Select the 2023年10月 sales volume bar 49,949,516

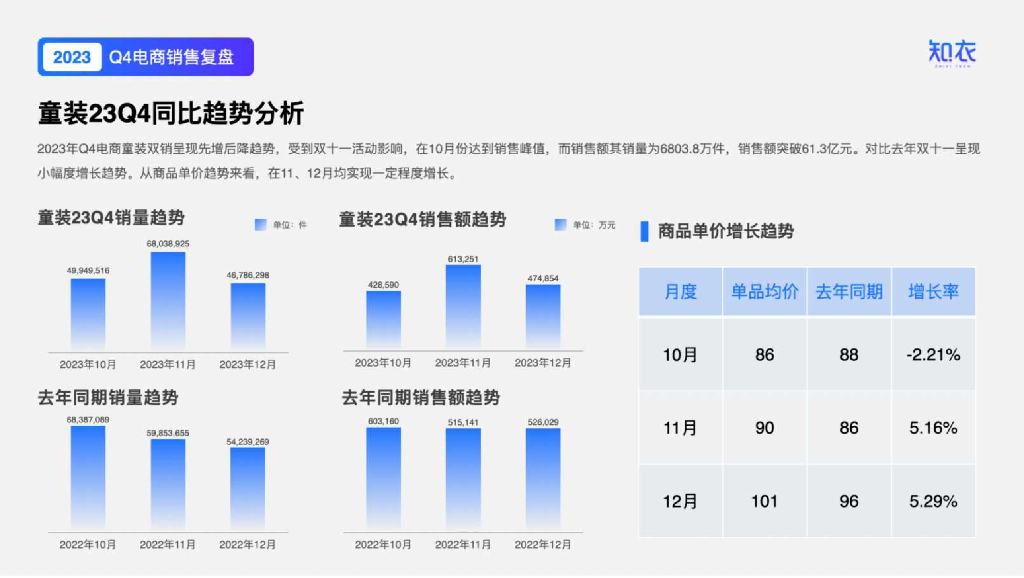pyautogui.click(x=88, y=315)
